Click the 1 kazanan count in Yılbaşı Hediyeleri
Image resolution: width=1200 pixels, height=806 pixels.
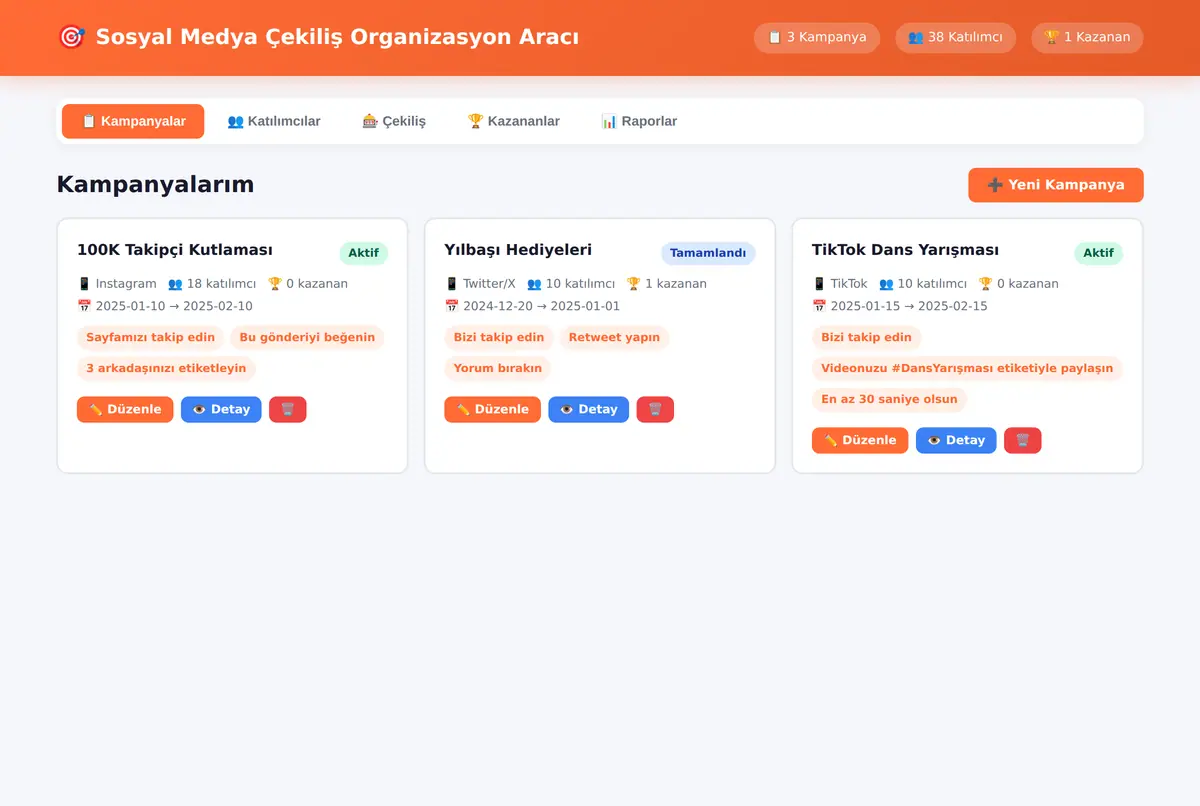click(666, 284)
